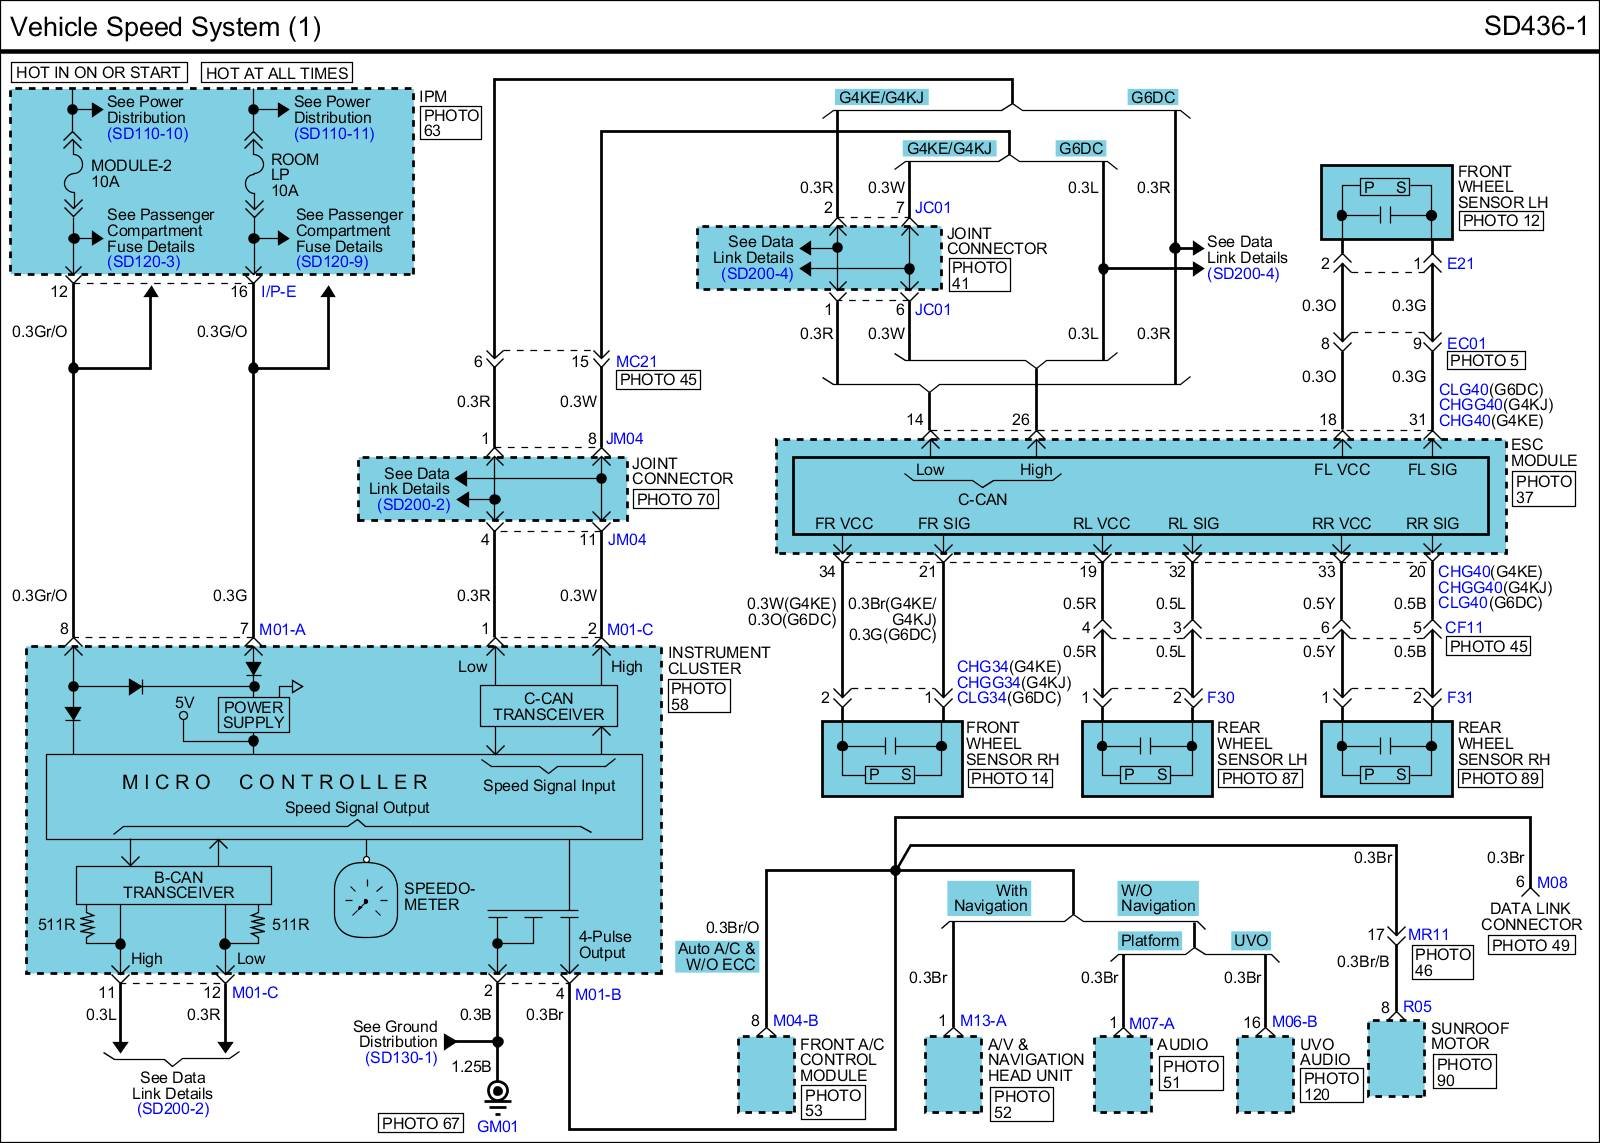Click the Sunroof Motor component box

pyautogui.click(x=1396, y=1058)
